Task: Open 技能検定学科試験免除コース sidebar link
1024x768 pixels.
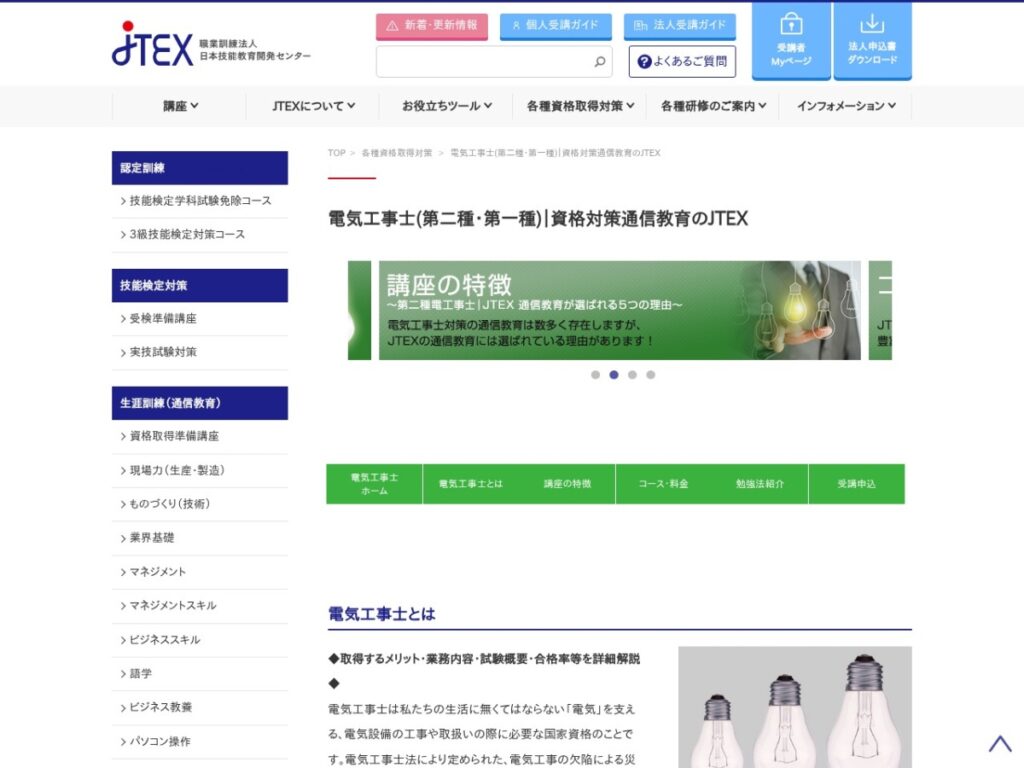Action: point(200,201)
